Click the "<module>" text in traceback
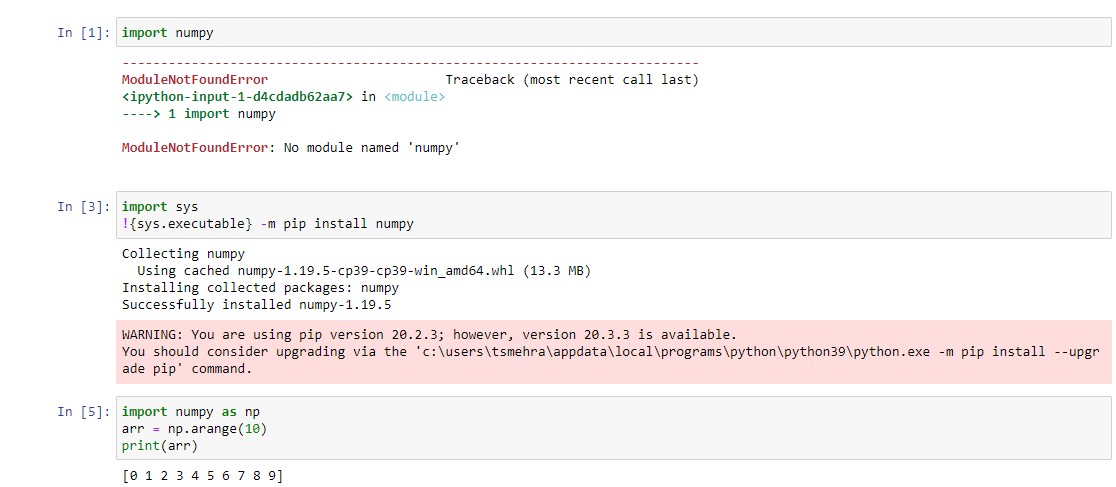The image size is (1116, 487). tap(414, 97)
